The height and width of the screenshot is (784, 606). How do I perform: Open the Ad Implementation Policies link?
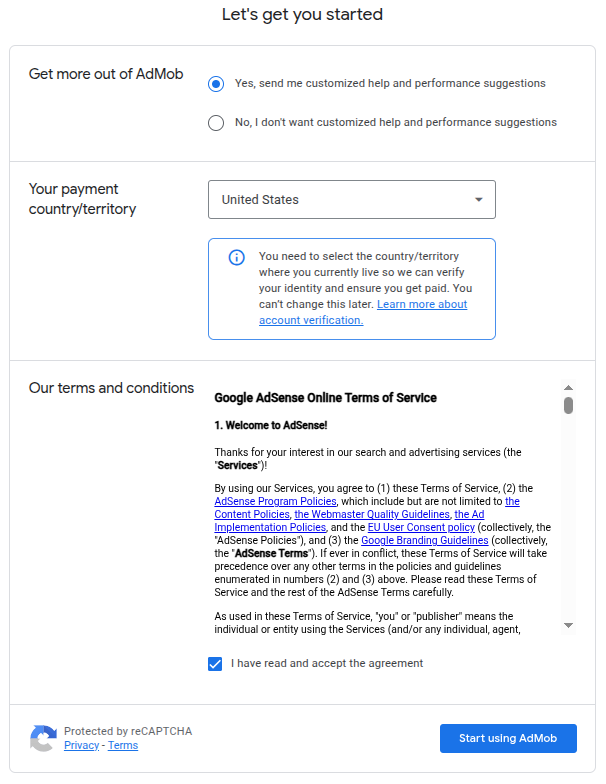(270, 527)
